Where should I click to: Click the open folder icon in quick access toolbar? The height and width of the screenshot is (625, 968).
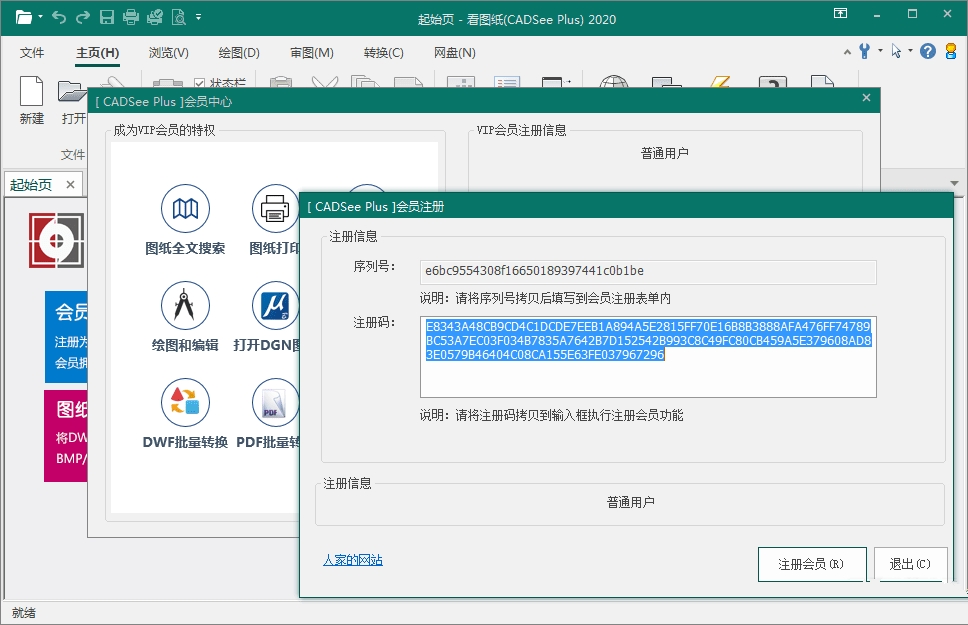(23, 17)
